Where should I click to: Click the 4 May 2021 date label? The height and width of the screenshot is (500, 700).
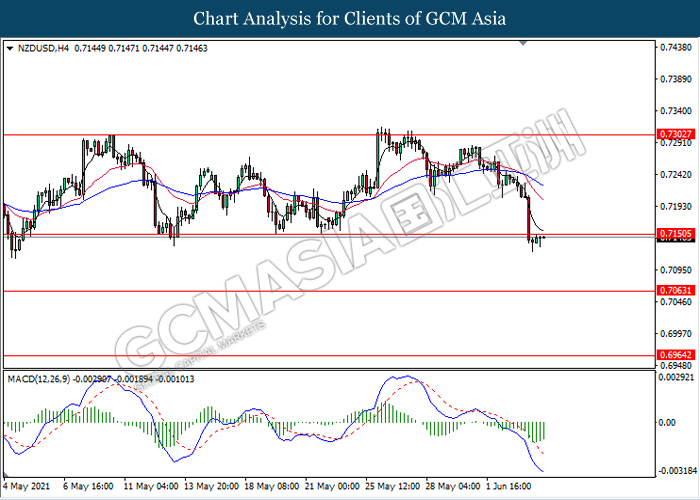(x=28, y=486)
